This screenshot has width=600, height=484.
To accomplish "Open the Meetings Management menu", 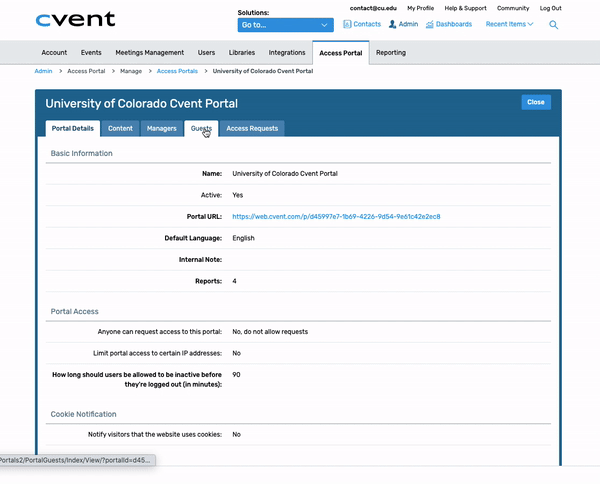I will pos(150,52).
